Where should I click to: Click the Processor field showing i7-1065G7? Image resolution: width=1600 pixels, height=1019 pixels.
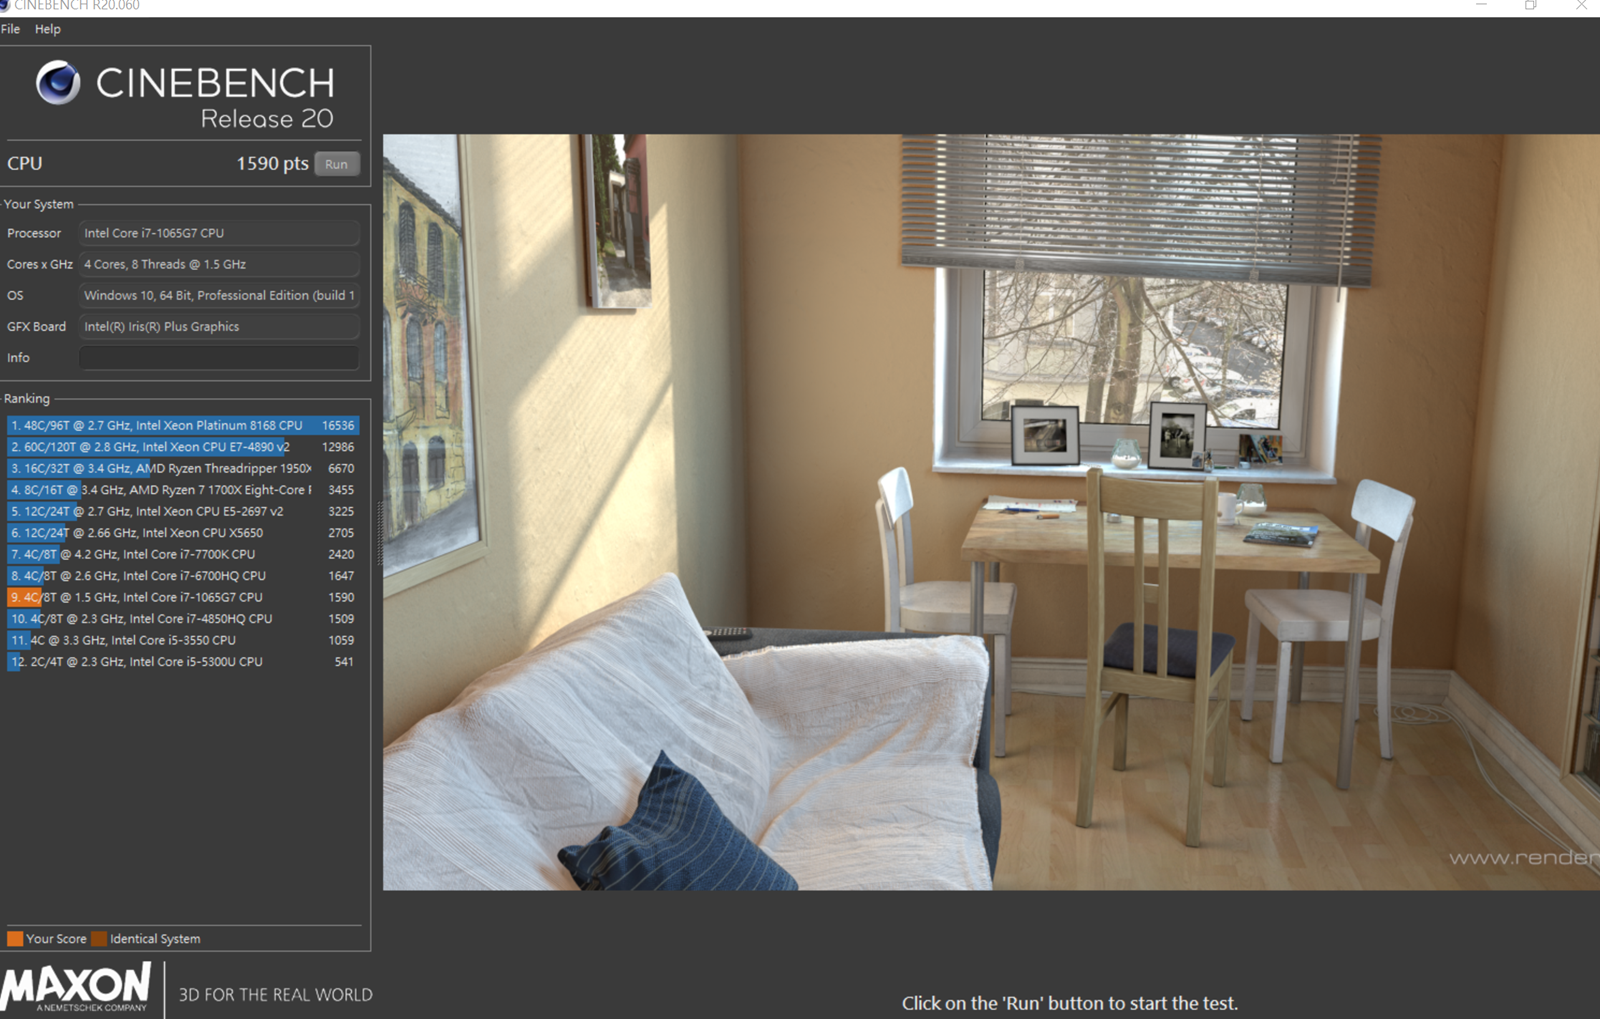pyautogui.click(x=218, y=233)
